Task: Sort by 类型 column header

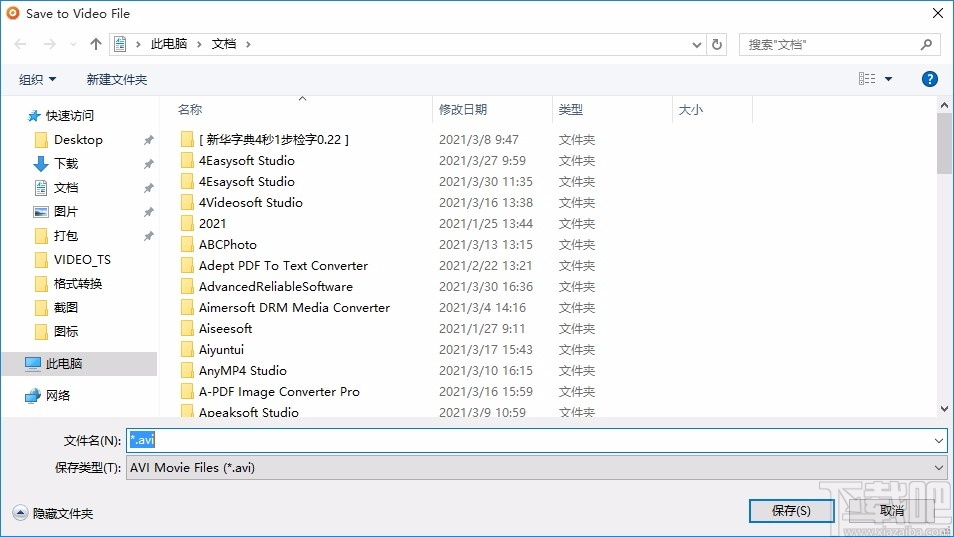Action: (571, 109)
